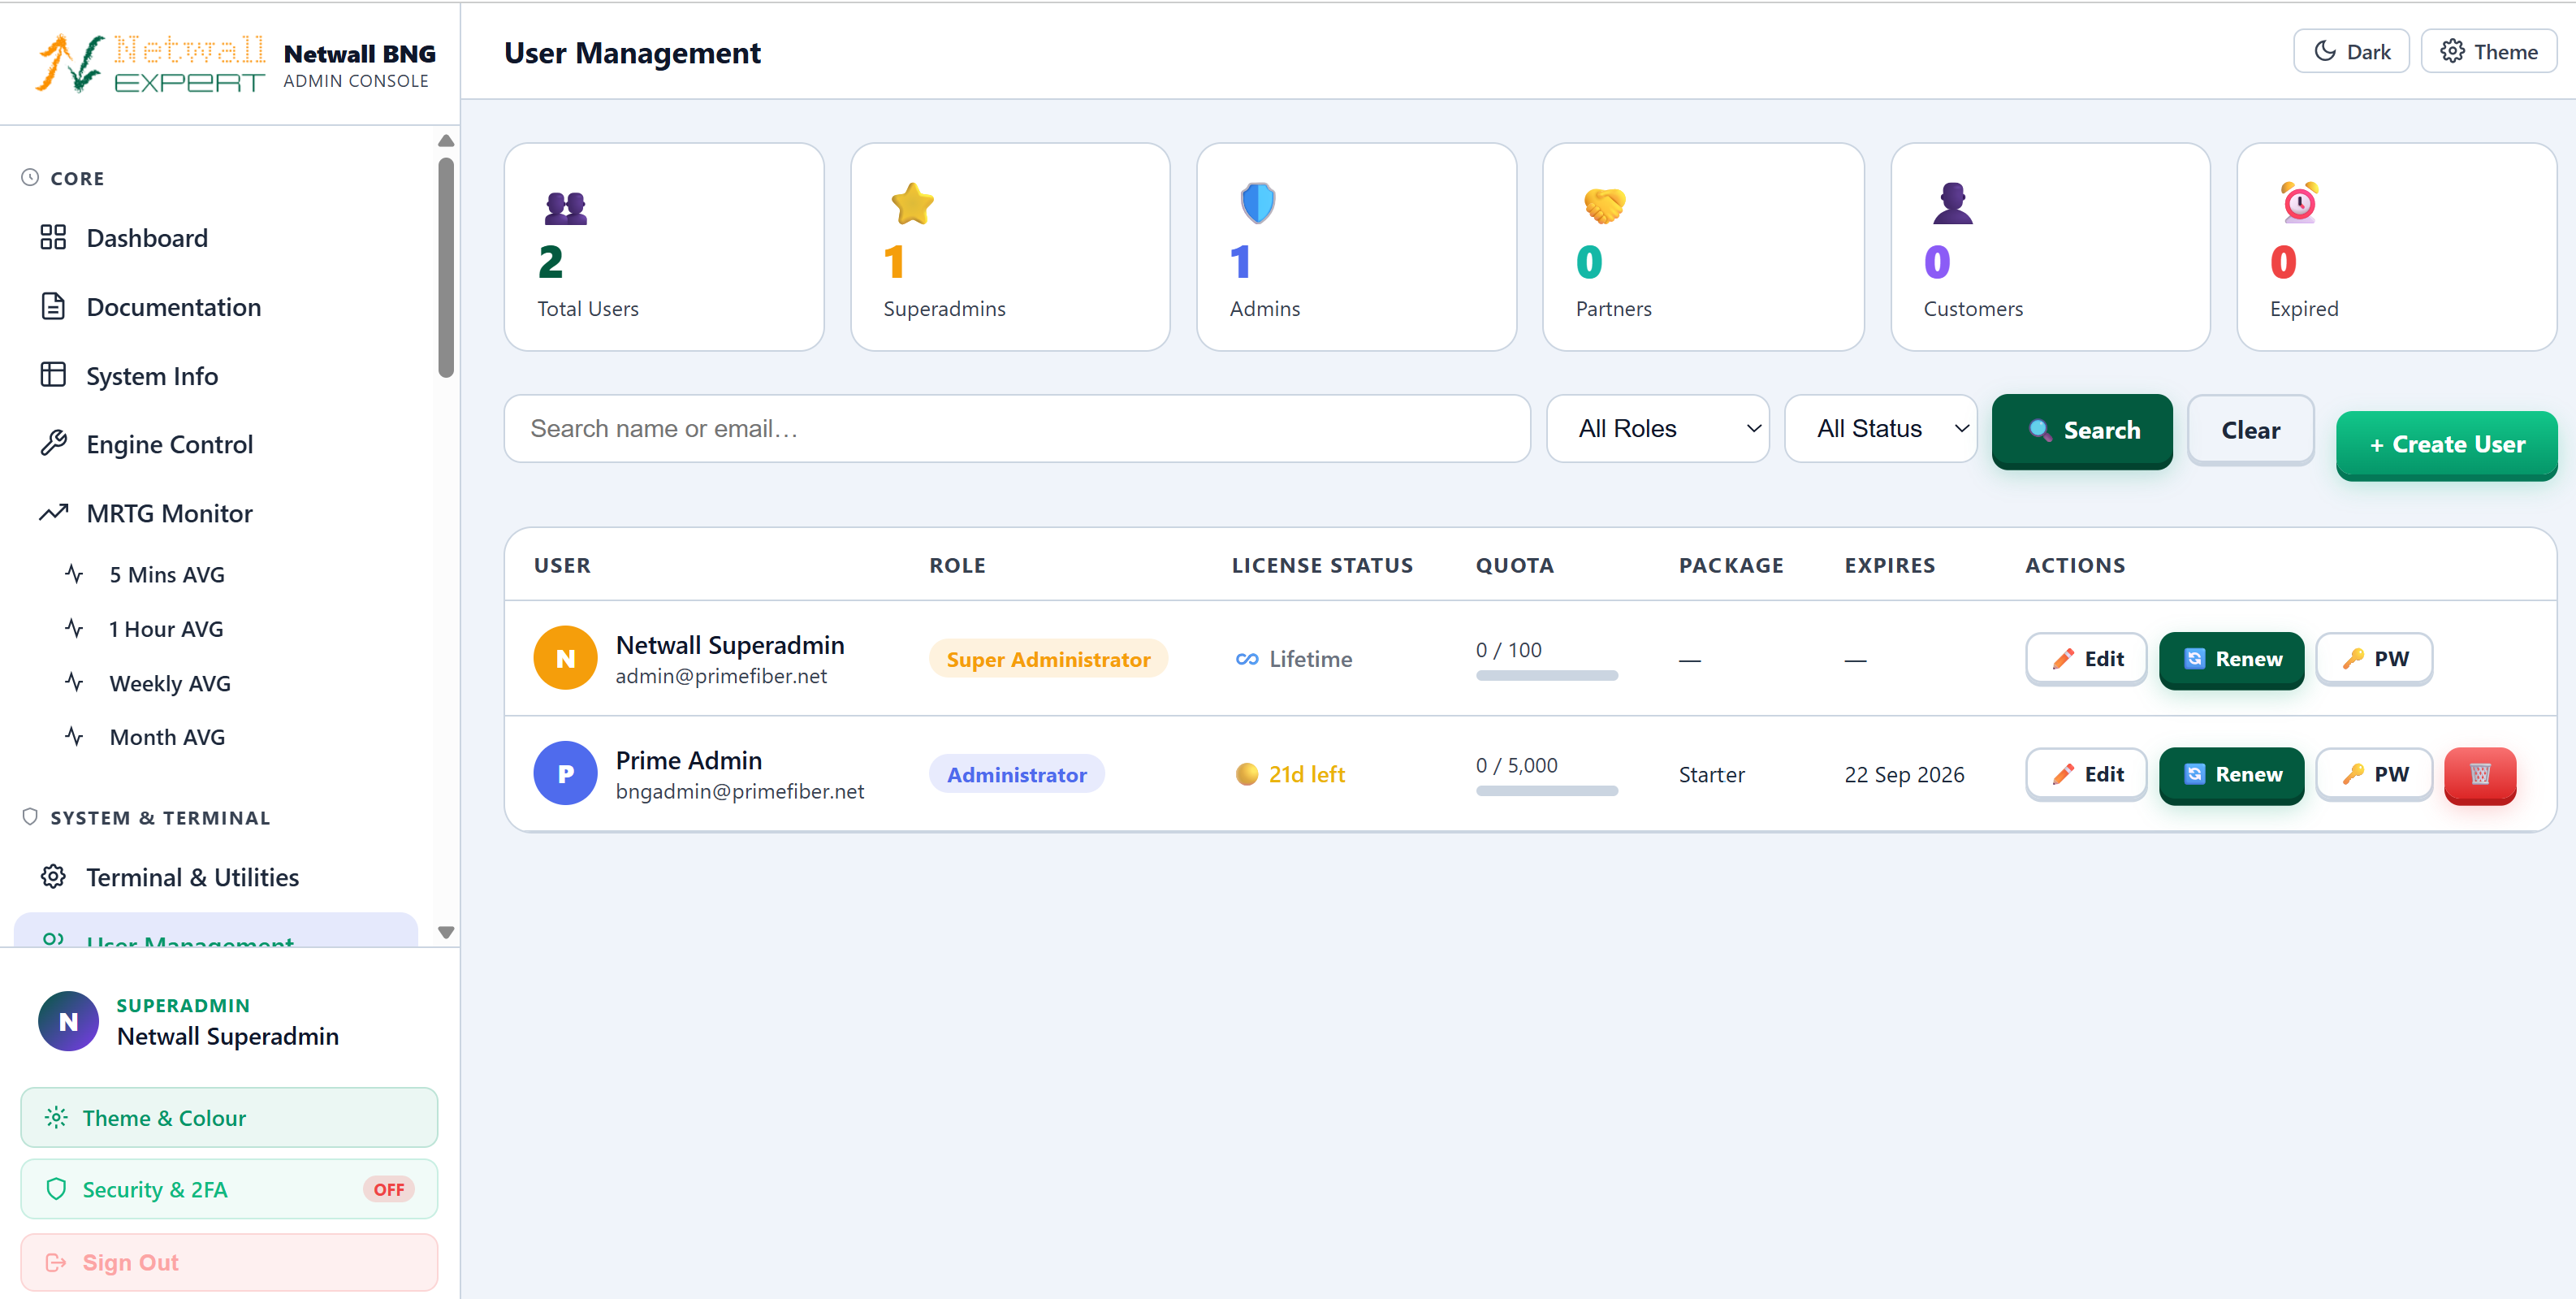Open Theme & Colour settings
Screen dimensions: 2576x1299
click(x=229, y=1118)
